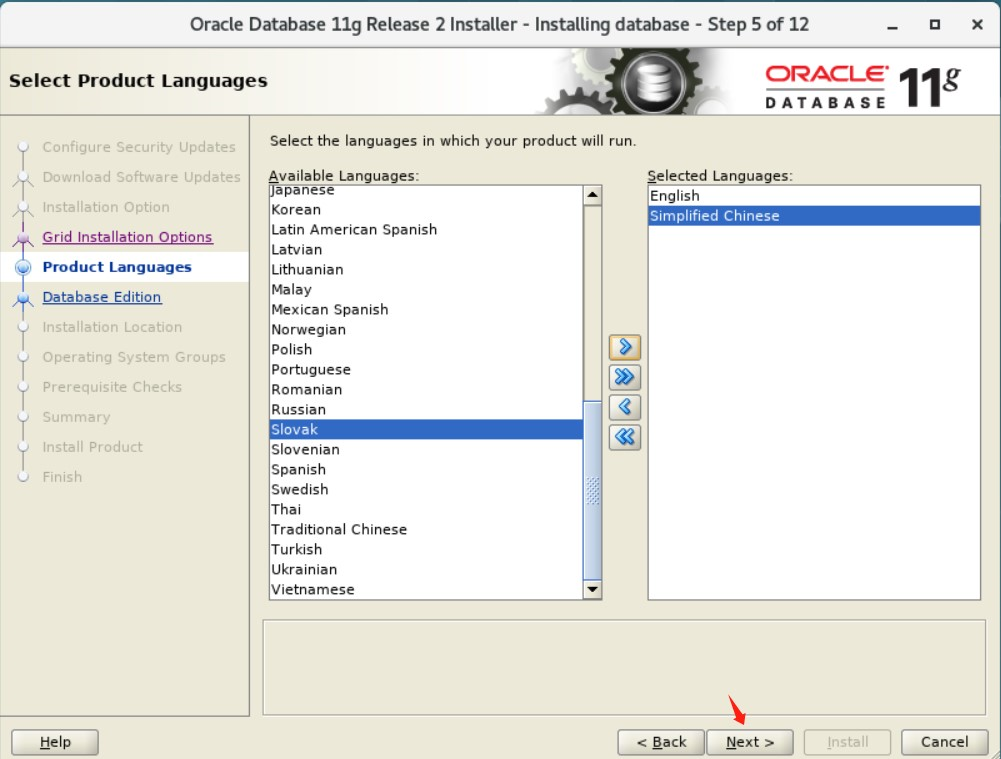Select the Configure Security Updates step

click(139, 147)
